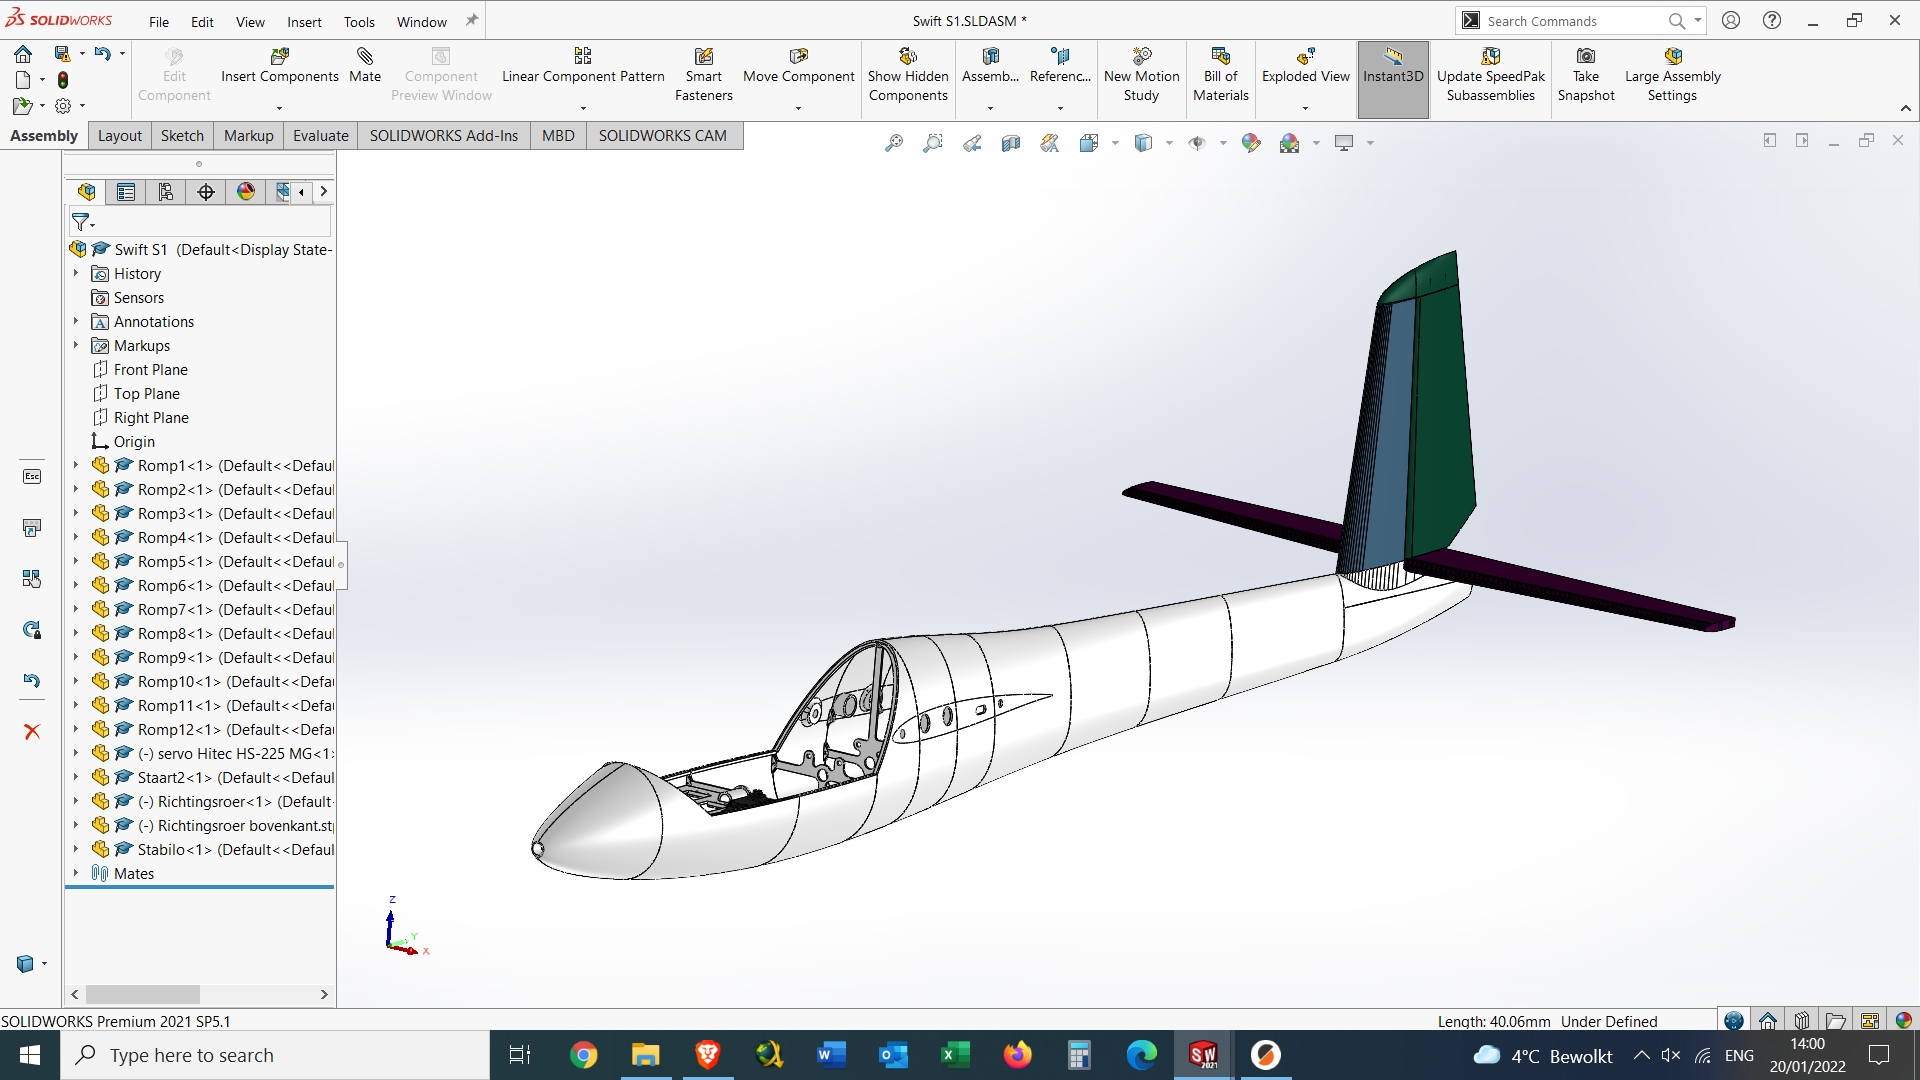
Task: Select the Zoom to Fit icon
Action: tap(895, 143)
